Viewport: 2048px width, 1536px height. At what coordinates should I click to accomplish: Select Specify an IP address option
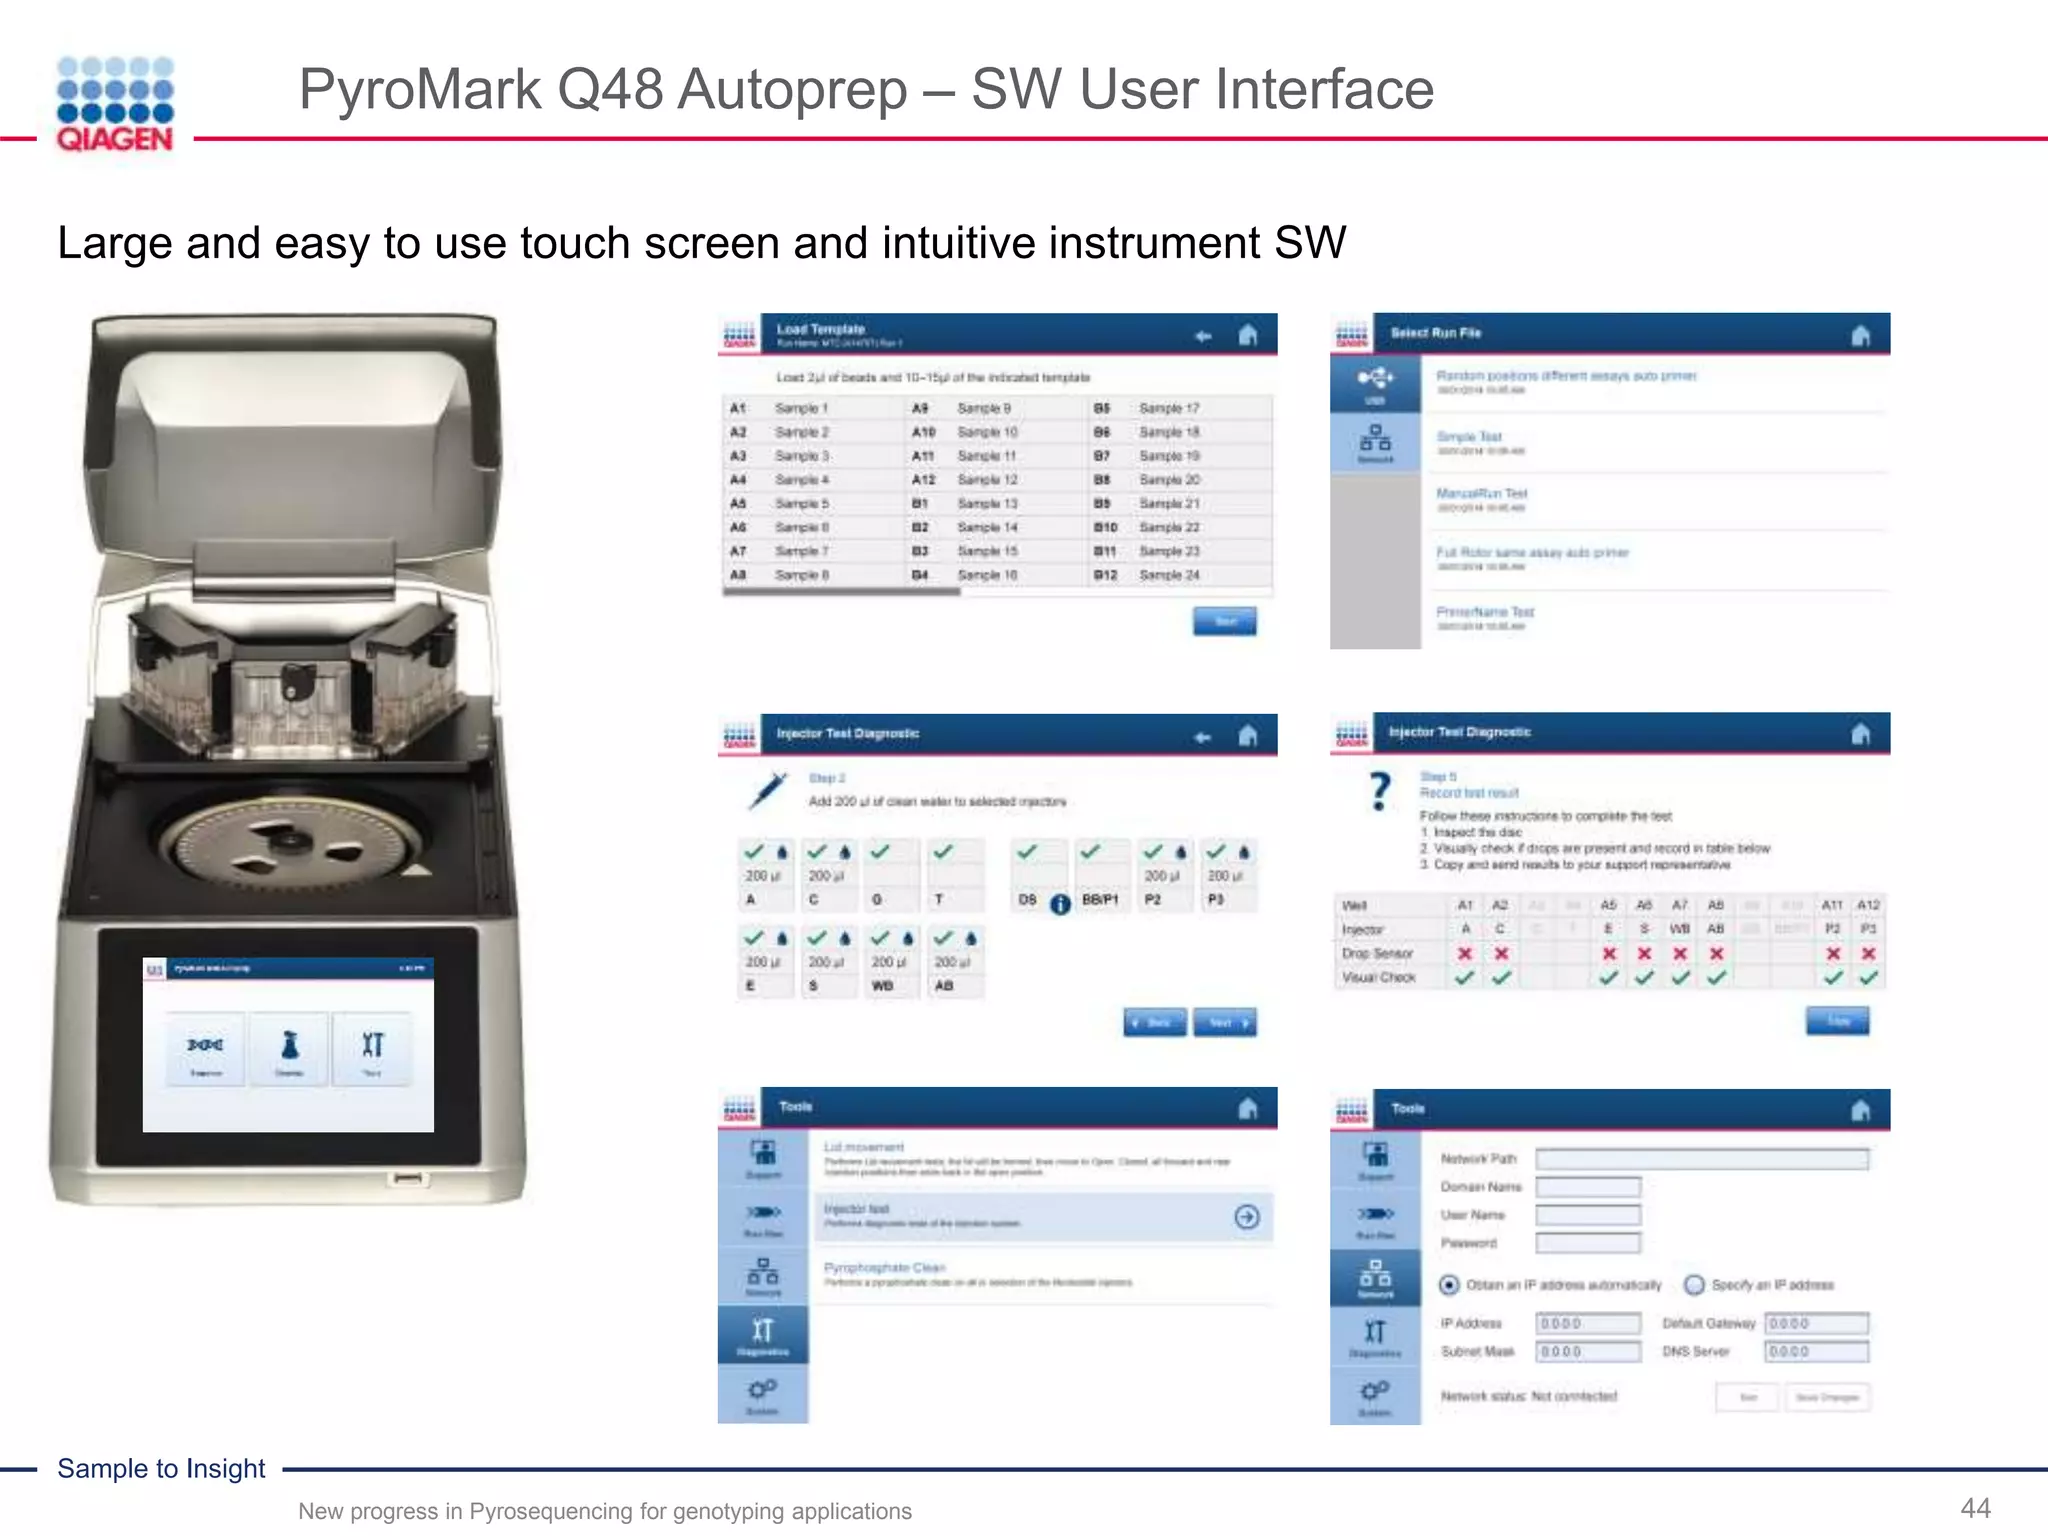[1694, 1285]
